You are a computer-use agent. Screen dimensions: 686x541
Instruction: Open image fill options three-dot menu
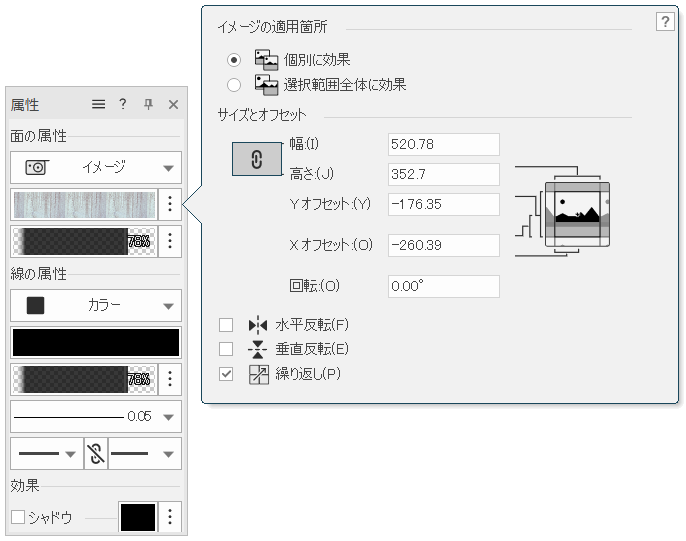coord(170,204)
